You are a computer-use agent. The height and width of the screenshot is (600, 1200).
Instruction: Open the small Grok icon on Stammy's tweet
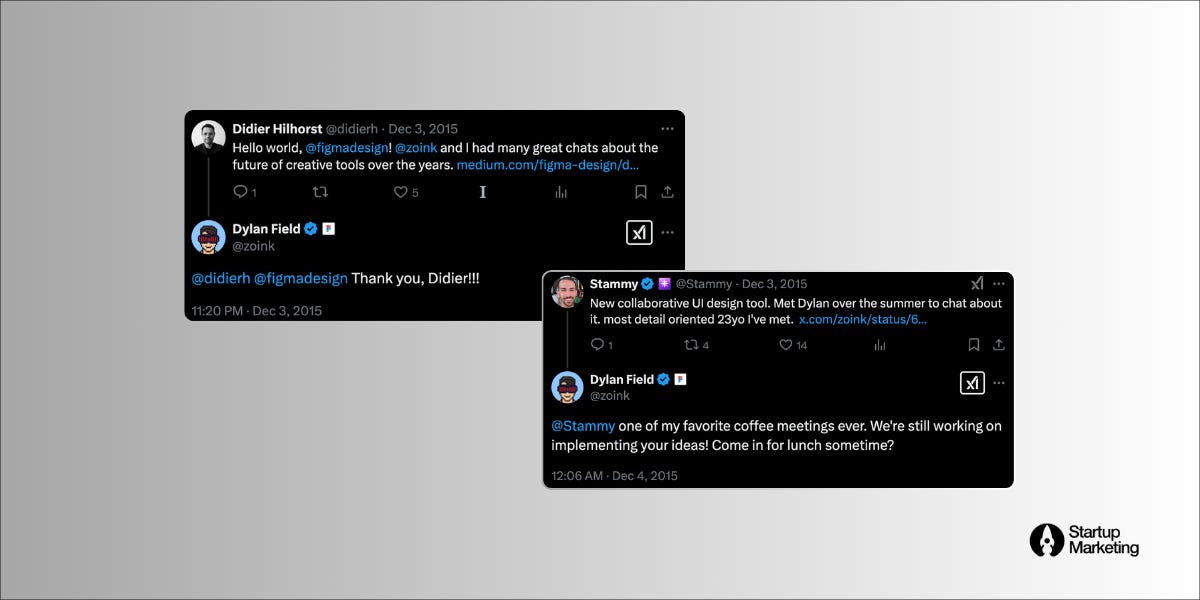[x=977, y=283]
